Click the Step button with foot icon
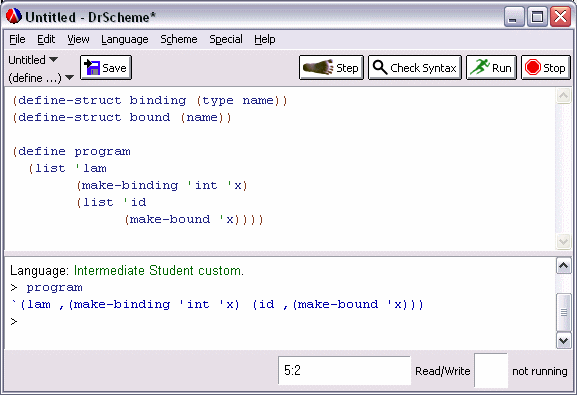The image size is (577, 395). (331, 68)
